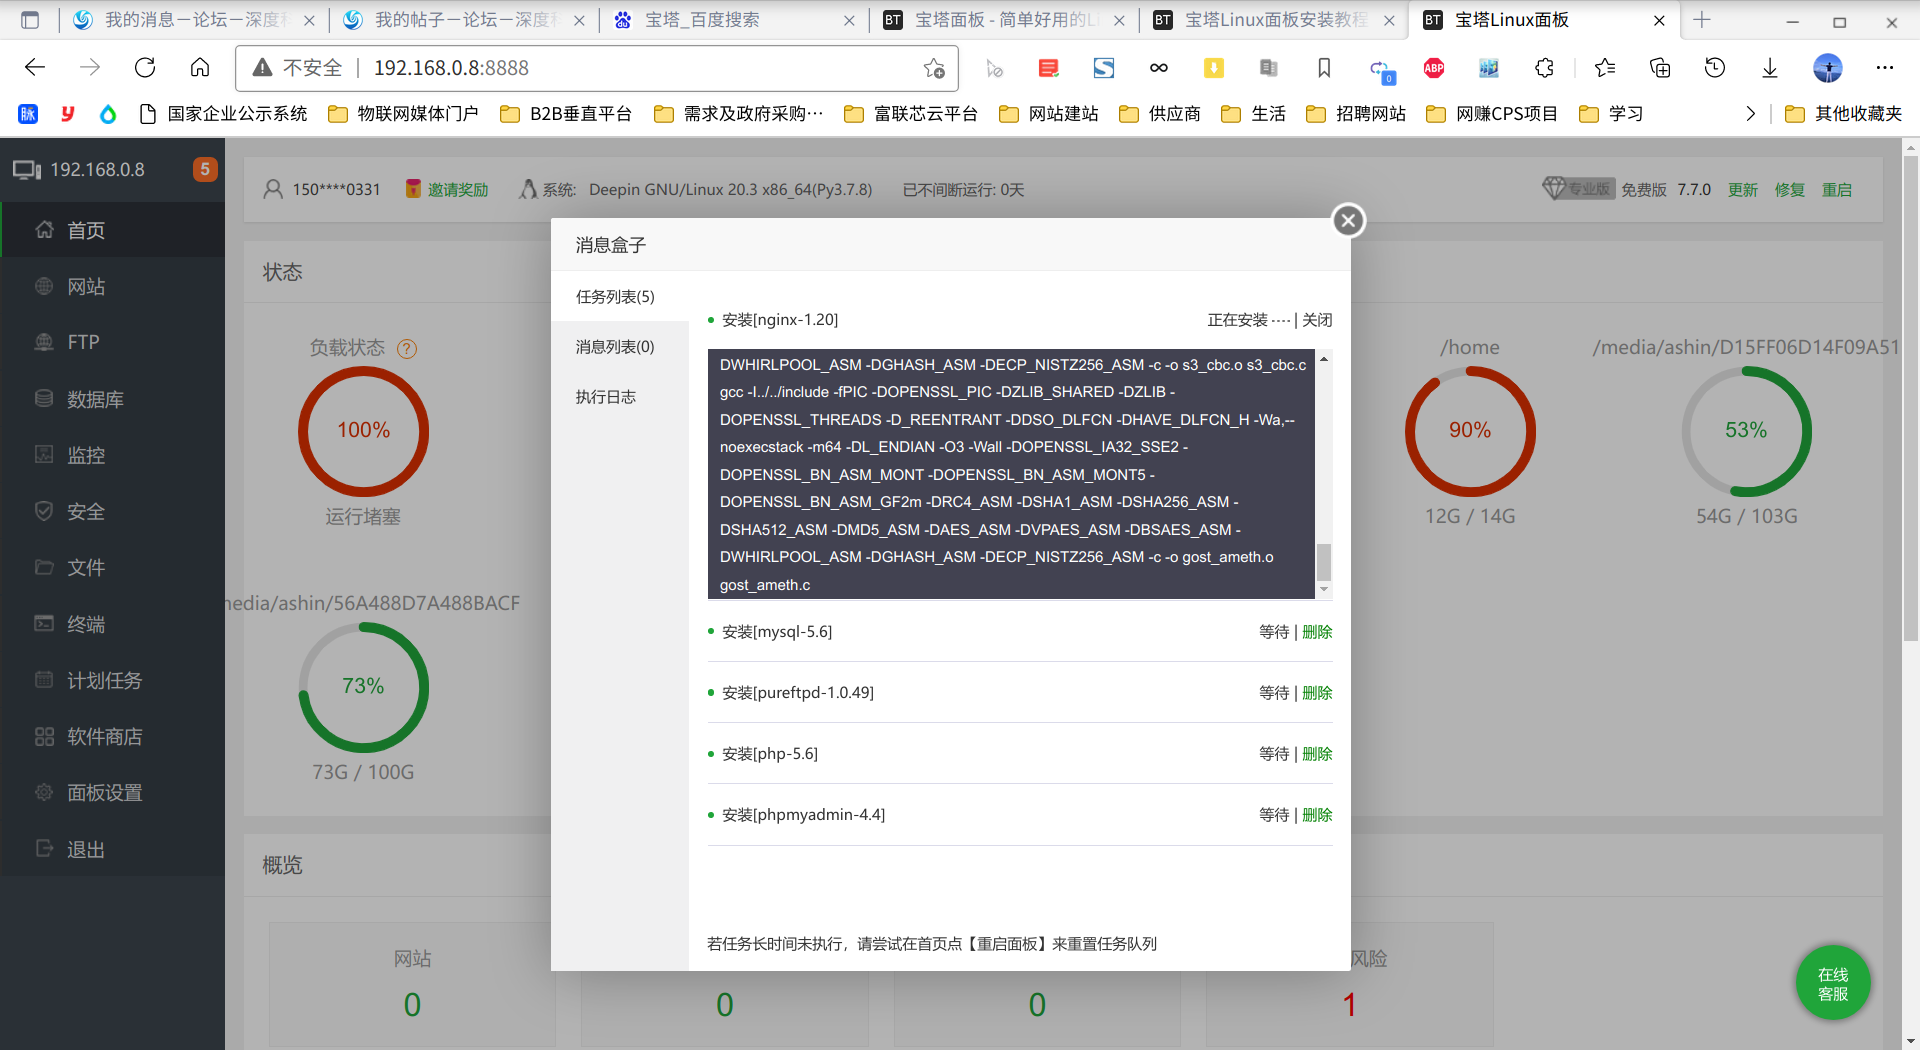1920x1050 pixels.
Task: Click the browser refresh icon
Action: (145, 67)
